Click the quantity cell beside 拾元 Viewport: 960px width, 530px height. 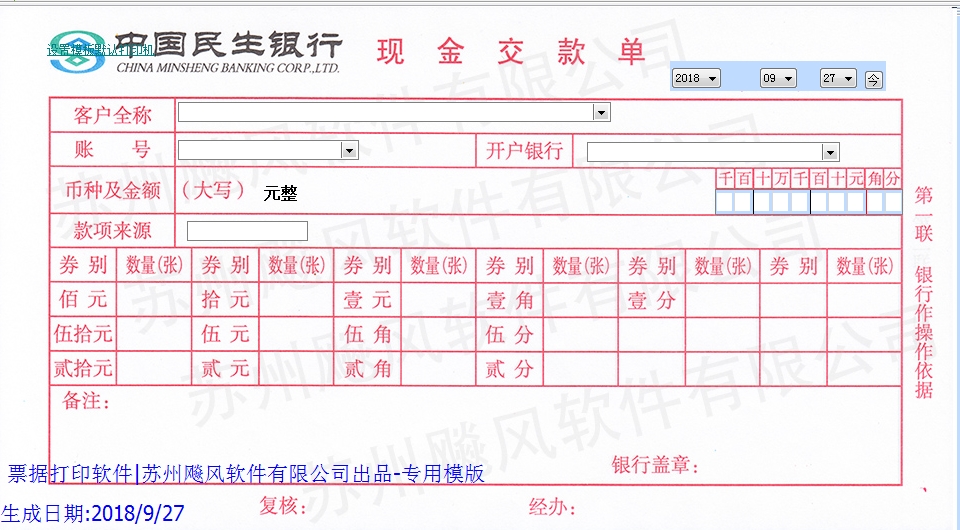click(x=296, y=300)
